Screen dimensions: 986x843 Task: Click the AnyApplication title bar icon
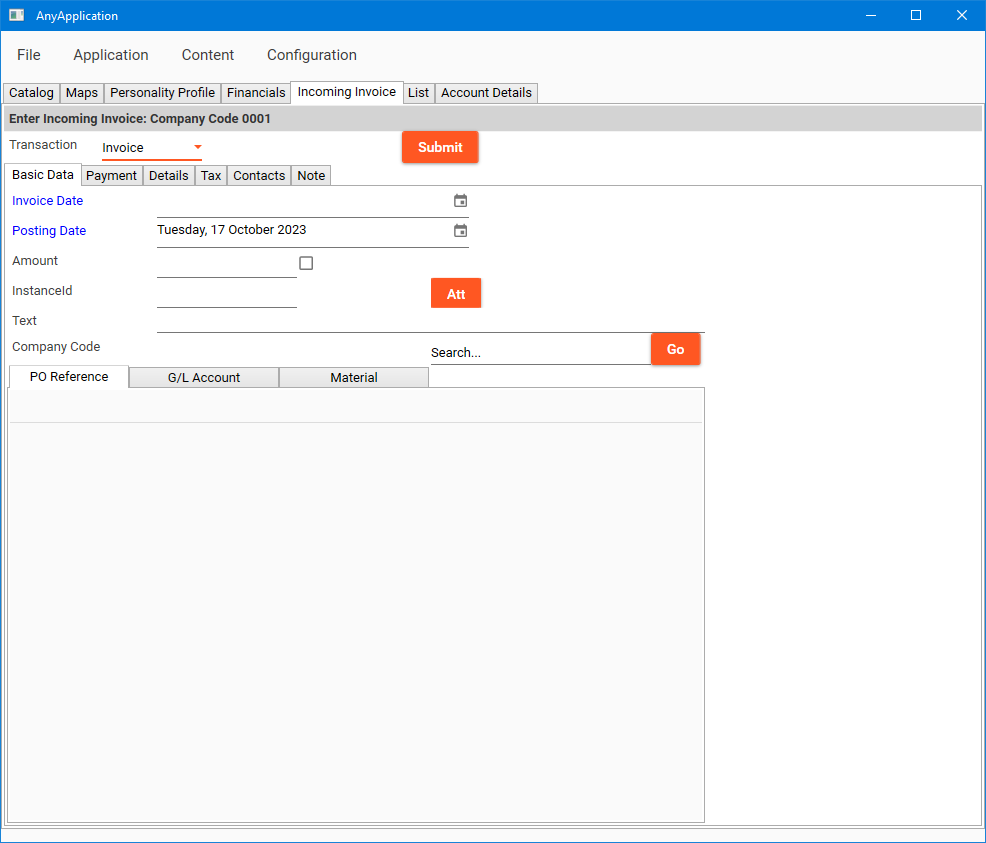pyautogui.click(x=16, y=15)
